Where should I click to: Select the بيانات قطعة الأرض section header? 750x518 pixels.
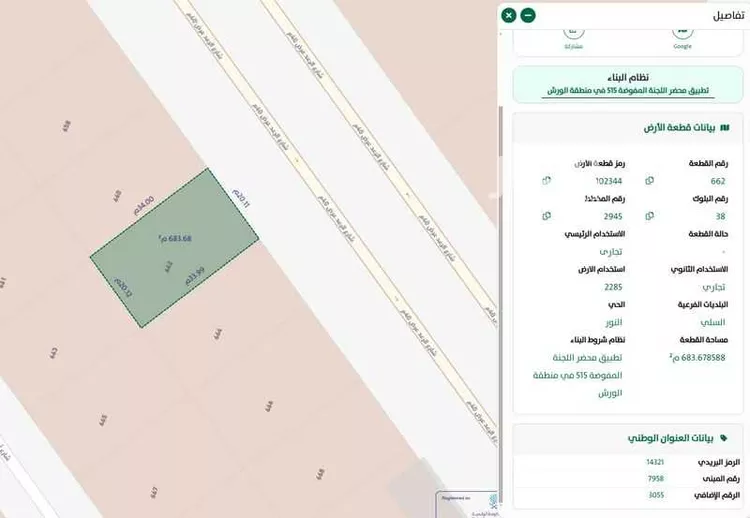628,128
